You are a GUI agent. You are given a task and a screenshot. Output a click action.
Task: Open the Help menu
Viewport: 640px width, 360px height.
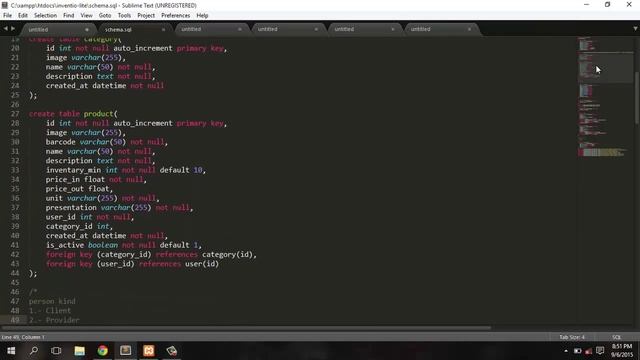point(202,16)
